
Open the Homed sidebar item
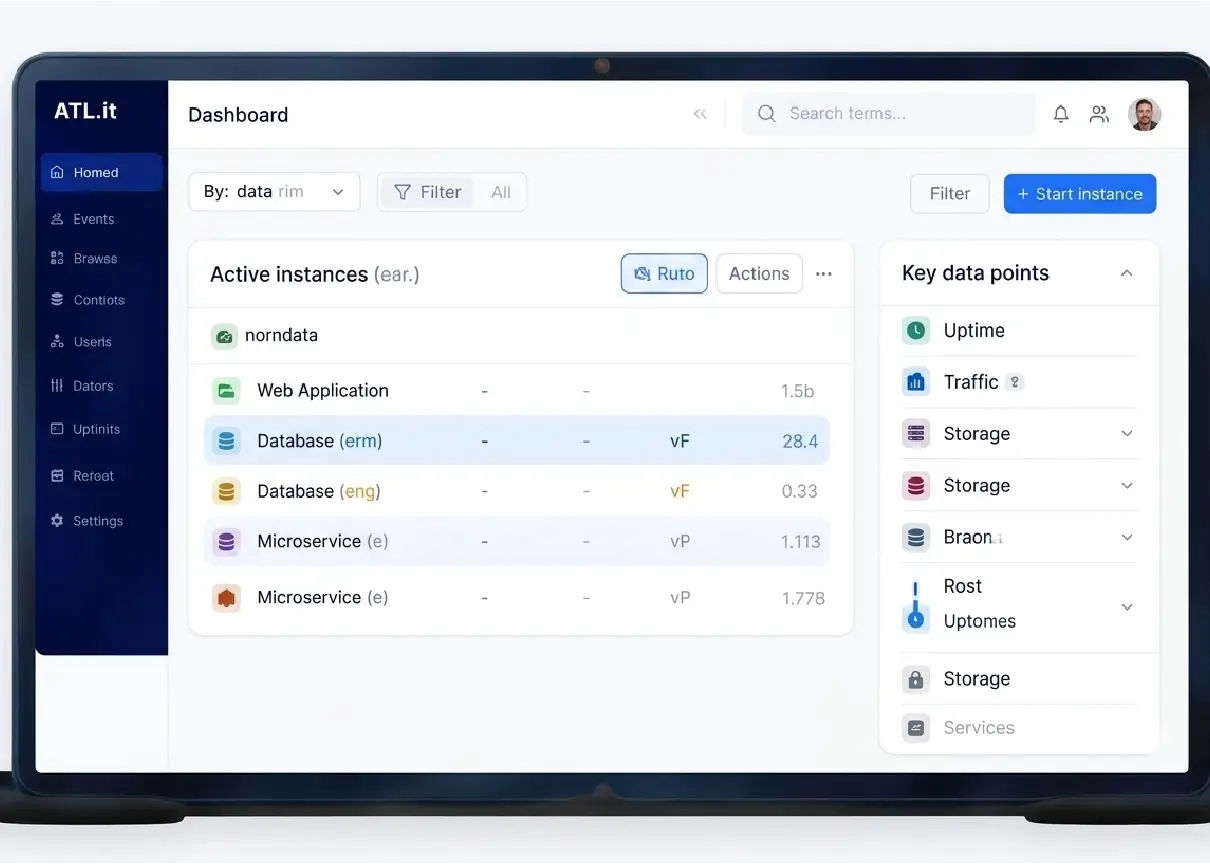[x=101, y=172]
